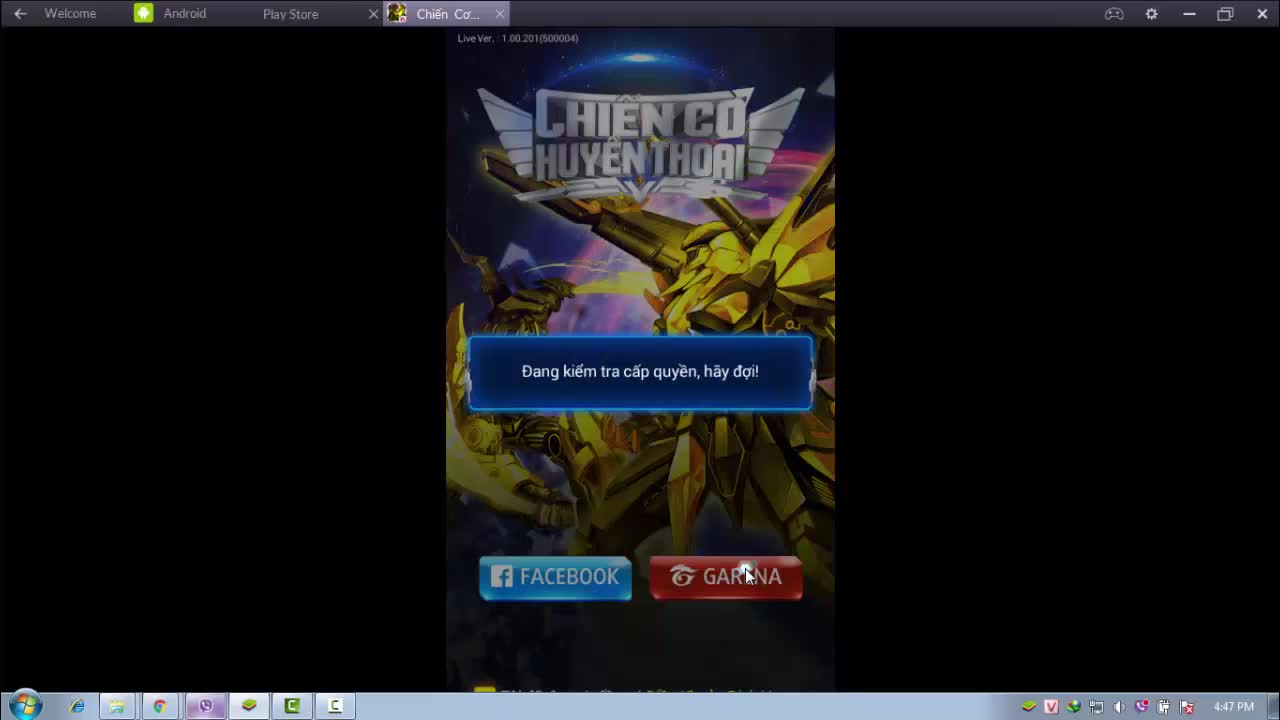Select BlueStacks in the taskbar
The image size is (1280, 720).
pyautogui.click(x=249, y=706)
